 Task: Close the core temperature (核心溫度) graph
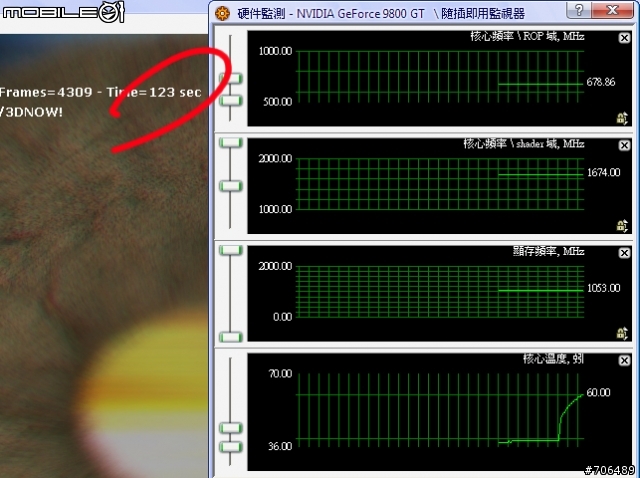624,360
